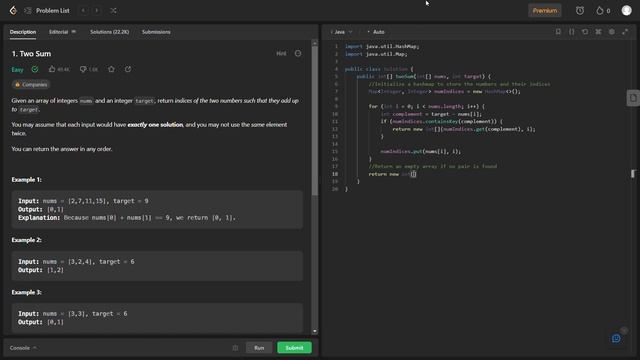Open editor keyboard shortcuts icon
Image resolution: width=640 pixels, height=360 pixels.
tap(598, 32)
